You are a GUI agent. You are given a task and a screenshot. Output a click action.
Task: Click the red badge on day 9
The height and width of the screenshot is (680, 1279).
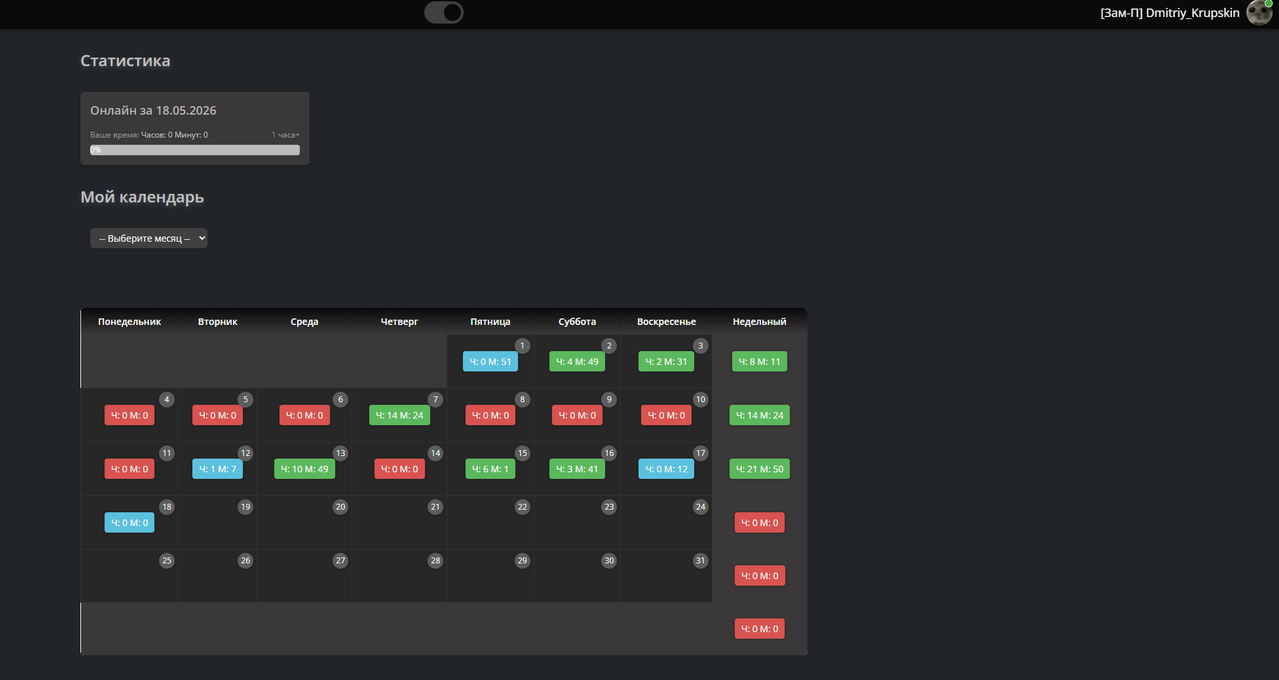(x=577, y=415)
